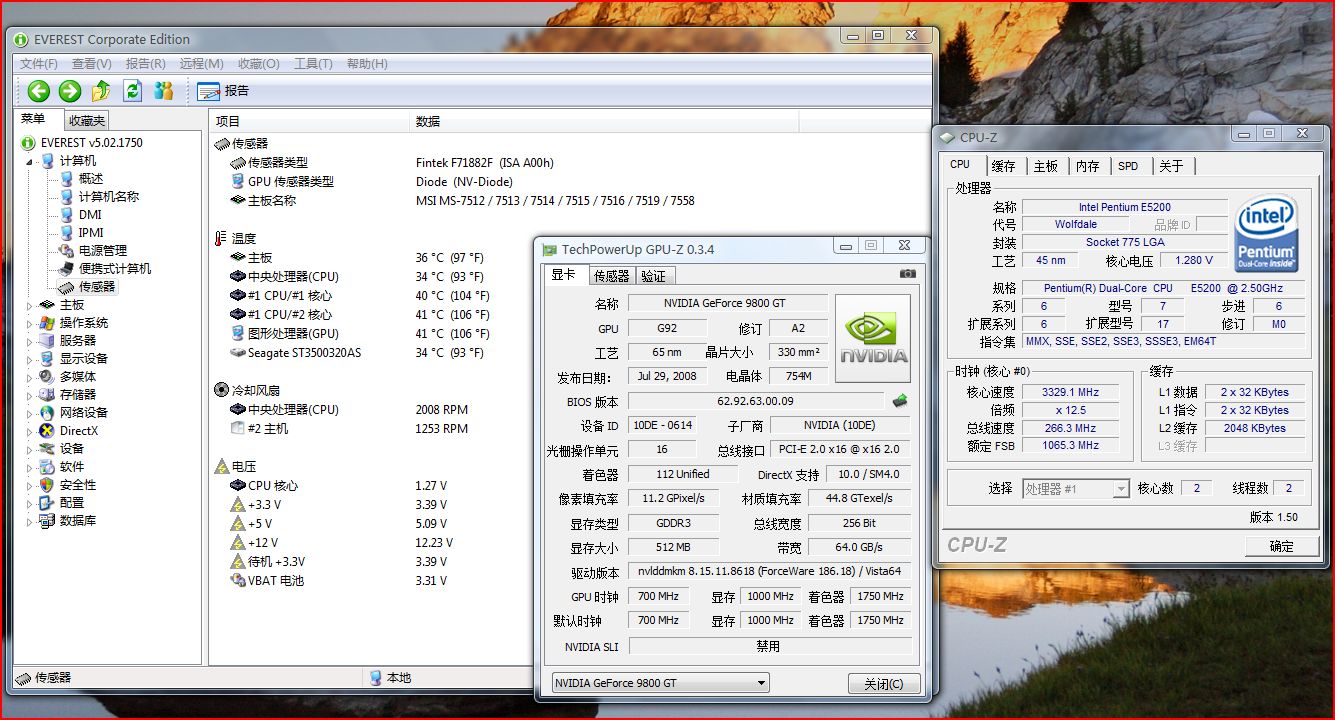Click the 数据 column header

605,121
